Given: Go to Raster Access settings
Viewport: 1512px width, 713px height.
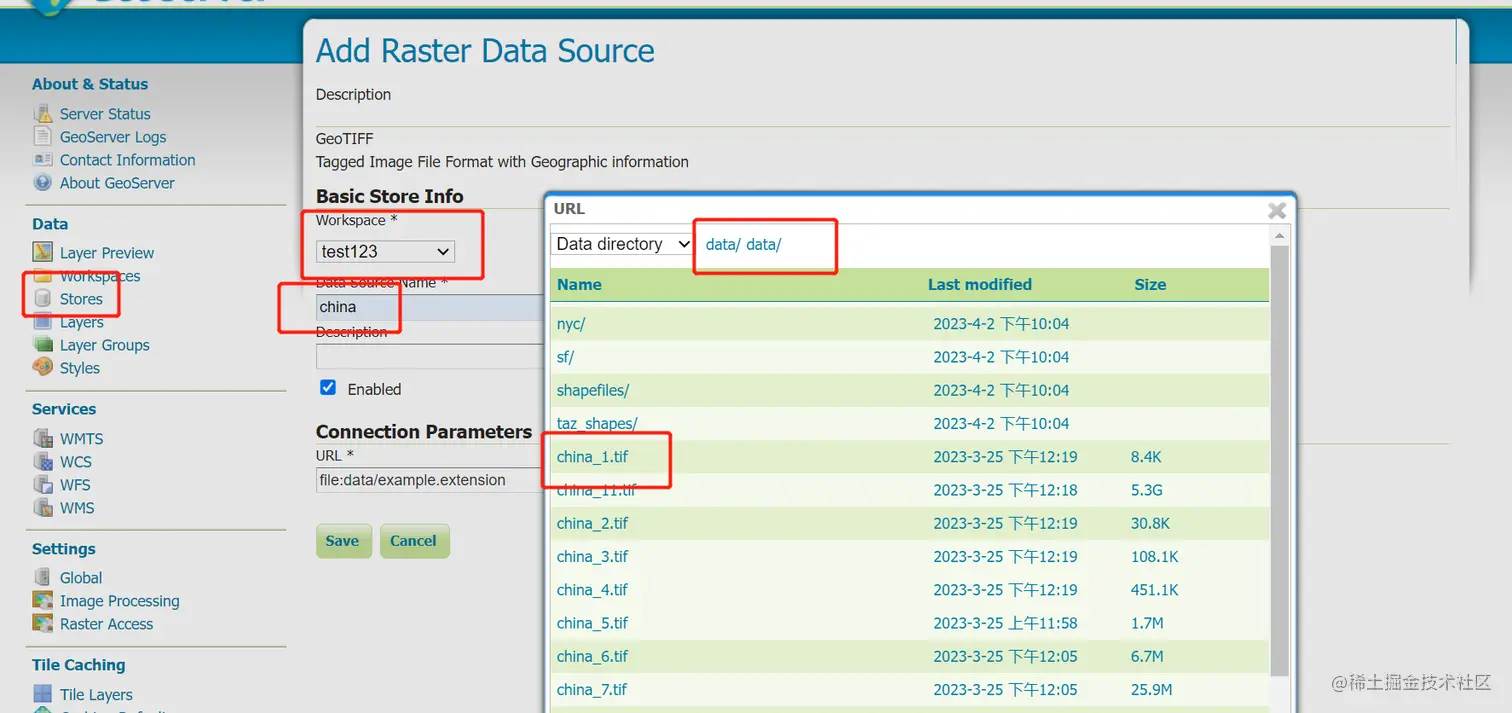Looking at the screenshot, I should coord(106,624).
